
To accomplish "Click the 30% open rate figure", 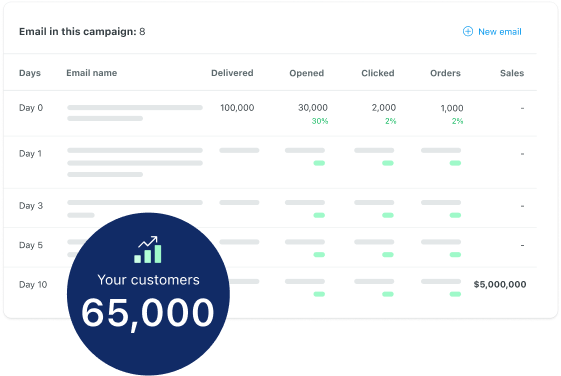I will coord(320,121).
